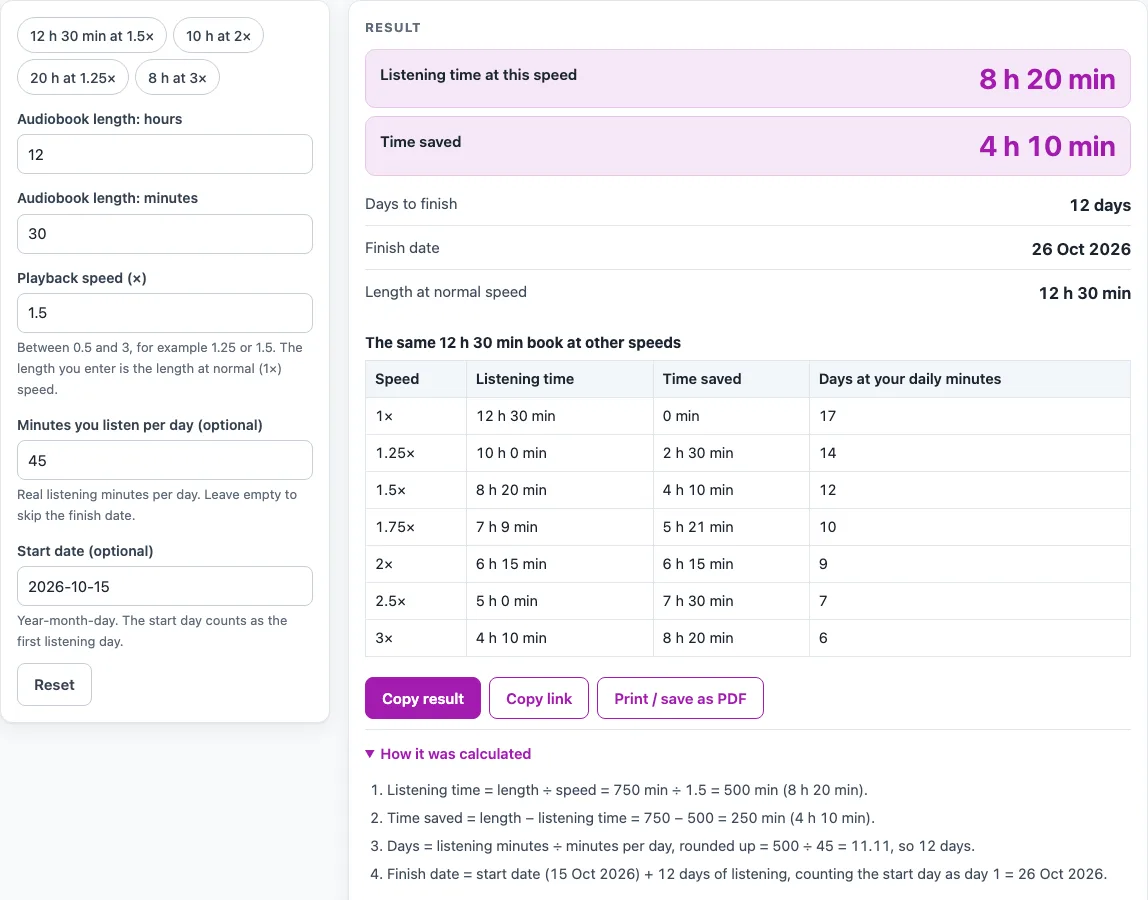Click the 4 h 10 min time saved headline value
This screenshot has width=1148, height=900.
pos(1047,146)
